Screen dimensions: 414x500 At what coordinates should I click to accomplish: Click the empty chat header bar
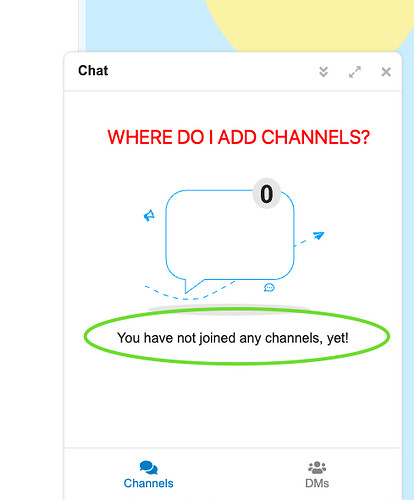(x=213, y=71)
